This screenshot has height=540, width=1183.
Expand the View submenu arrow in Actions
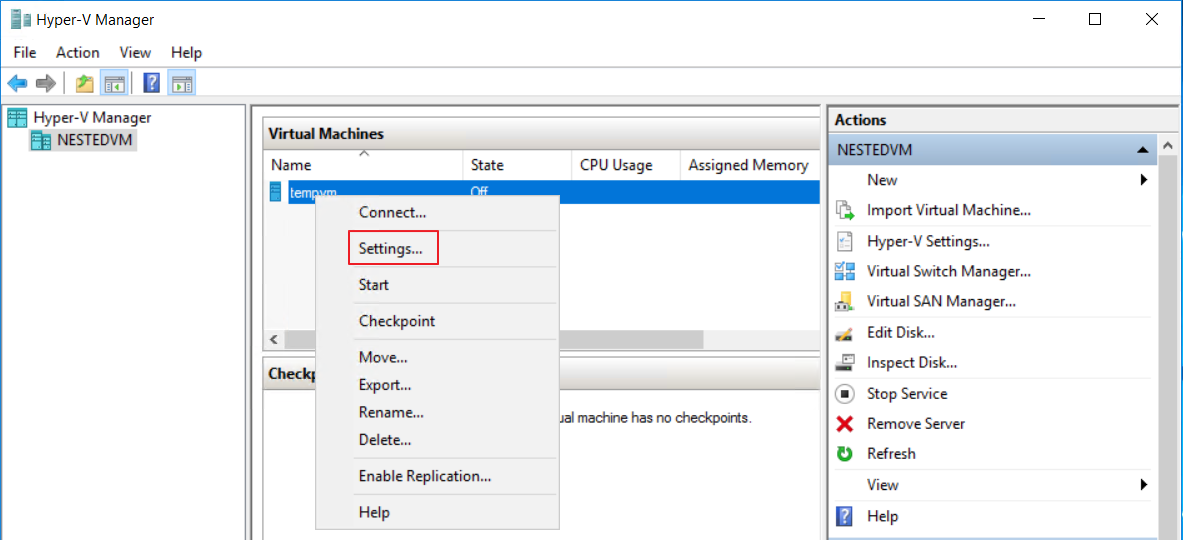click(1143, 485)
